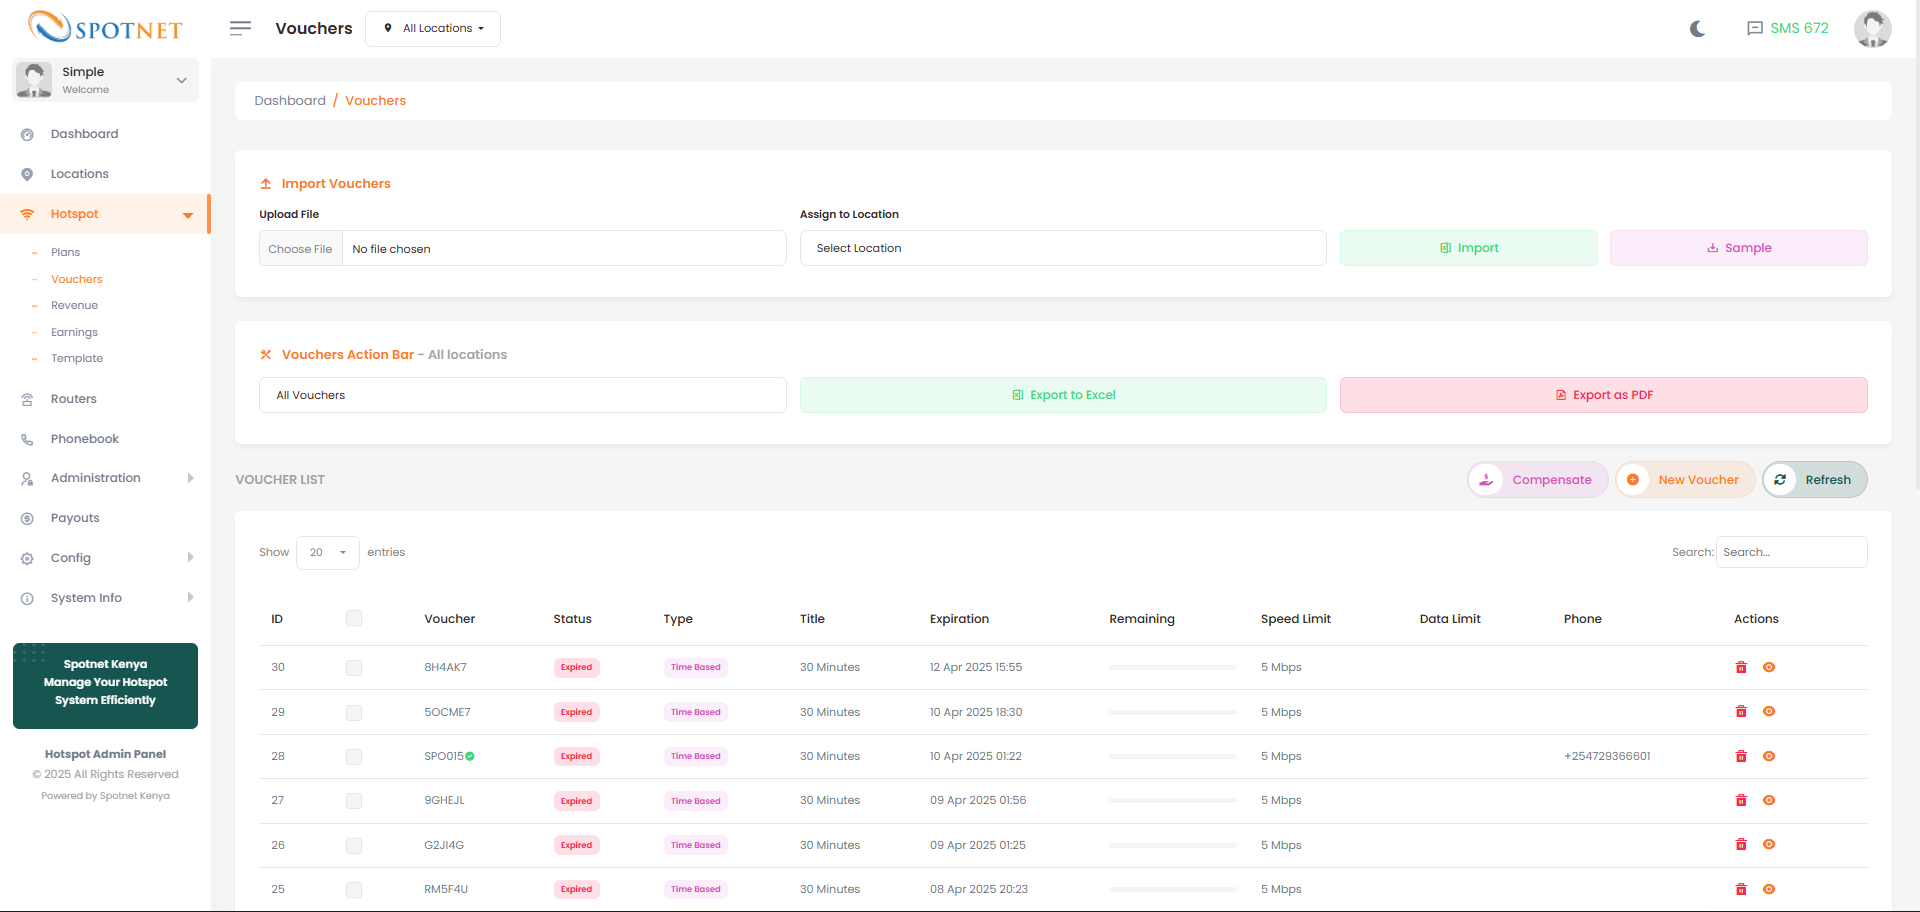Open SMS 672 balance indicator
1920x912 pixels.
(1787, 28)
